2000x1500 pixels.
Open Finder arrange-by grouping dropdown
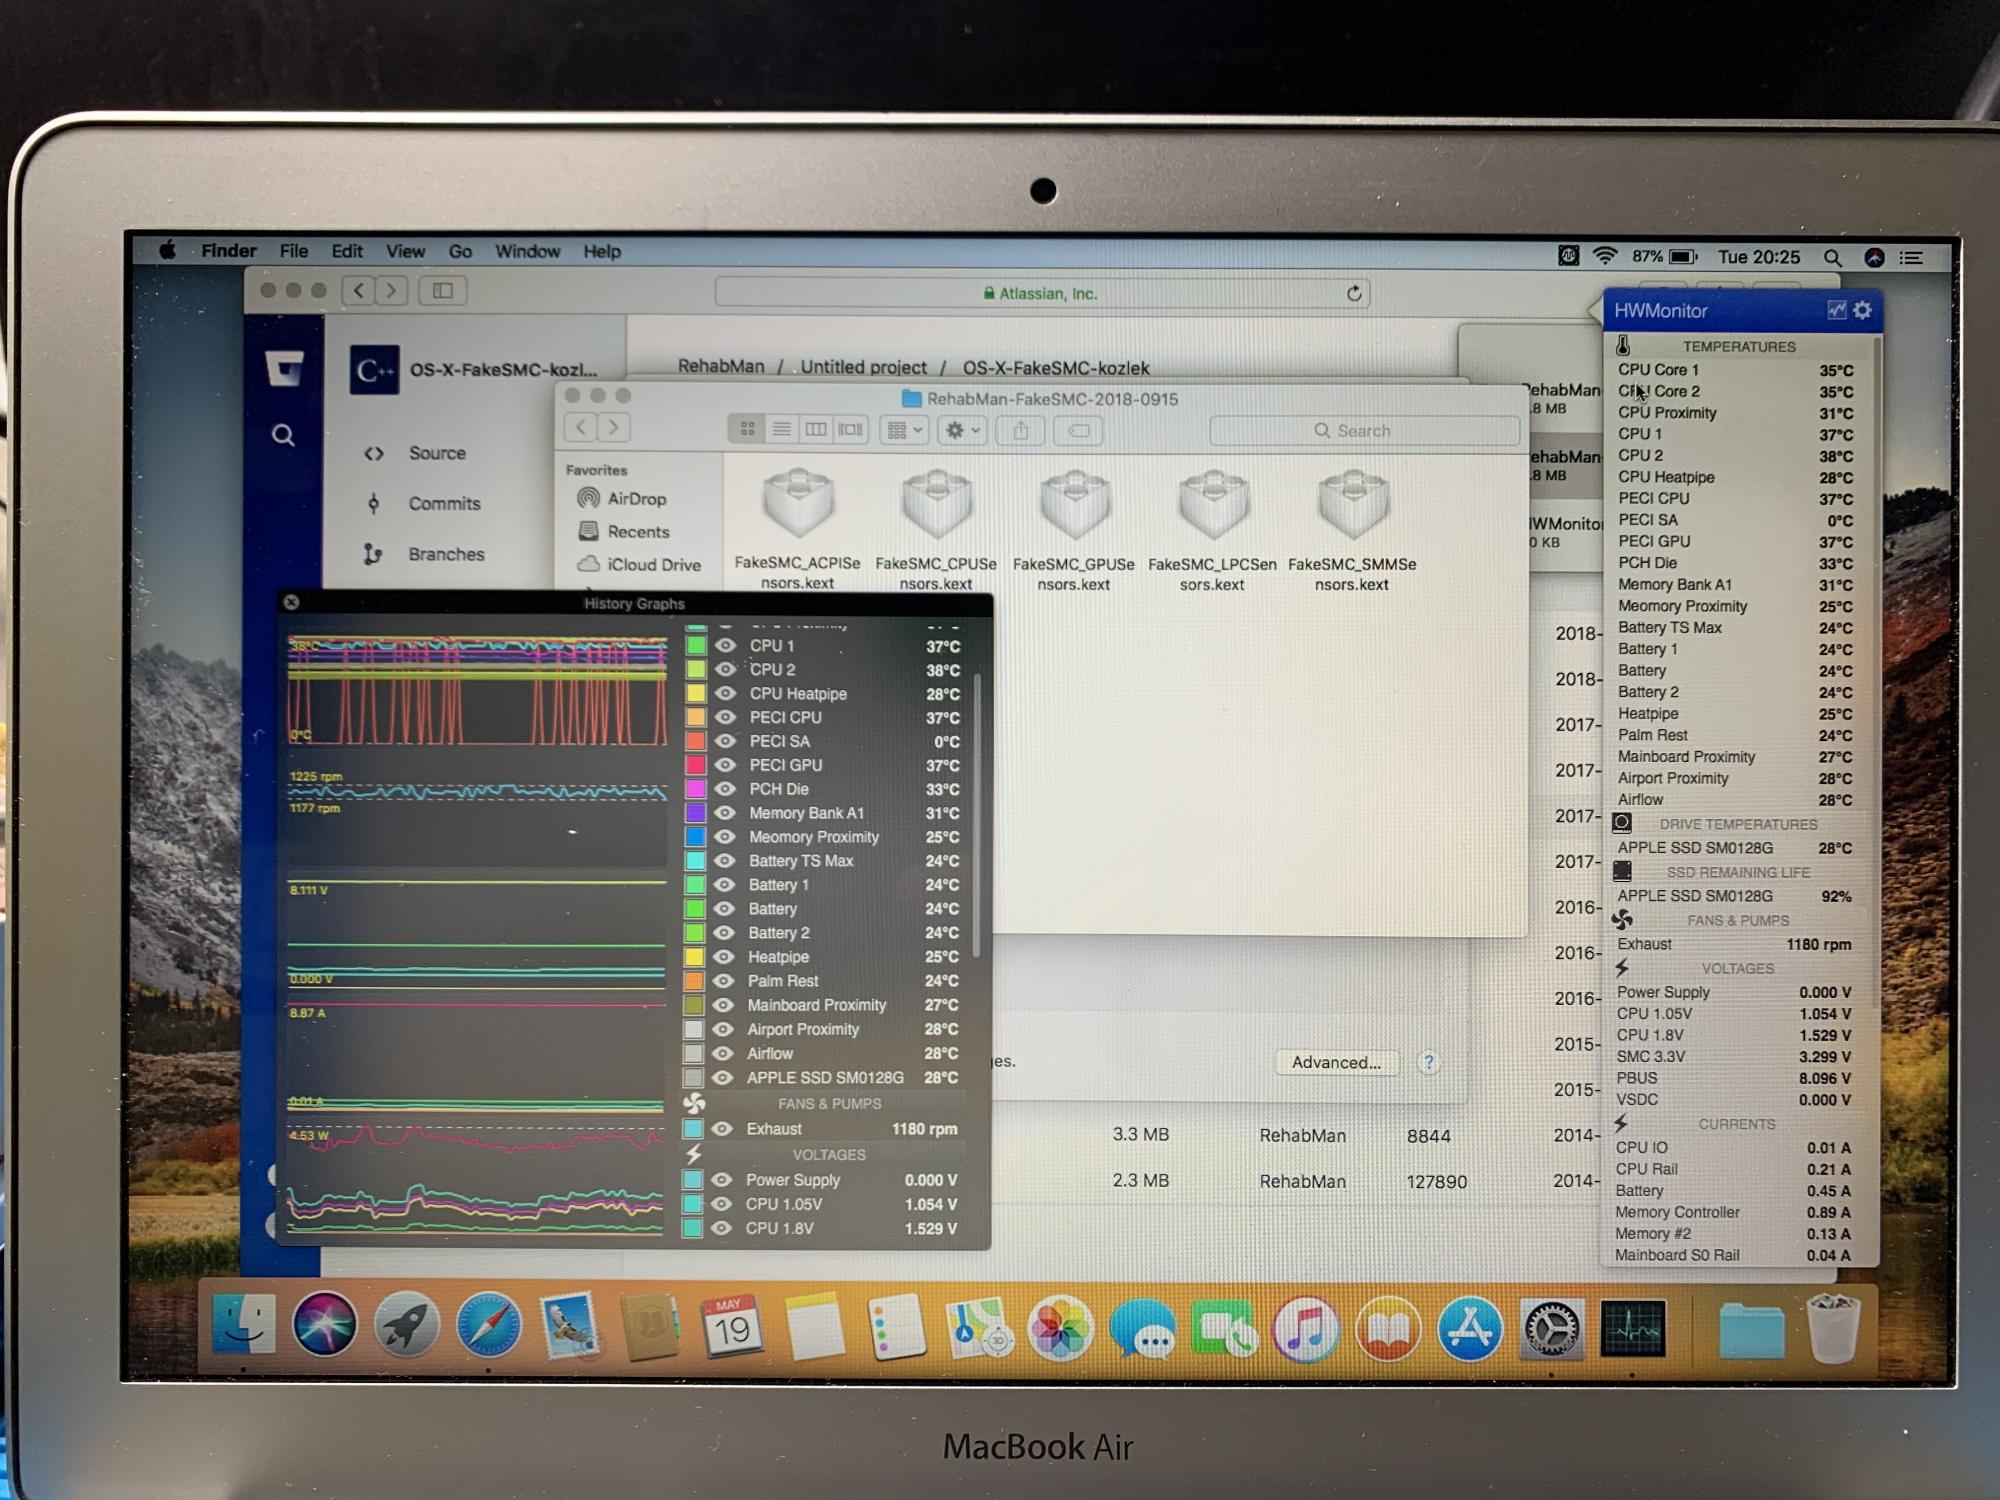[x=905, y=430]
